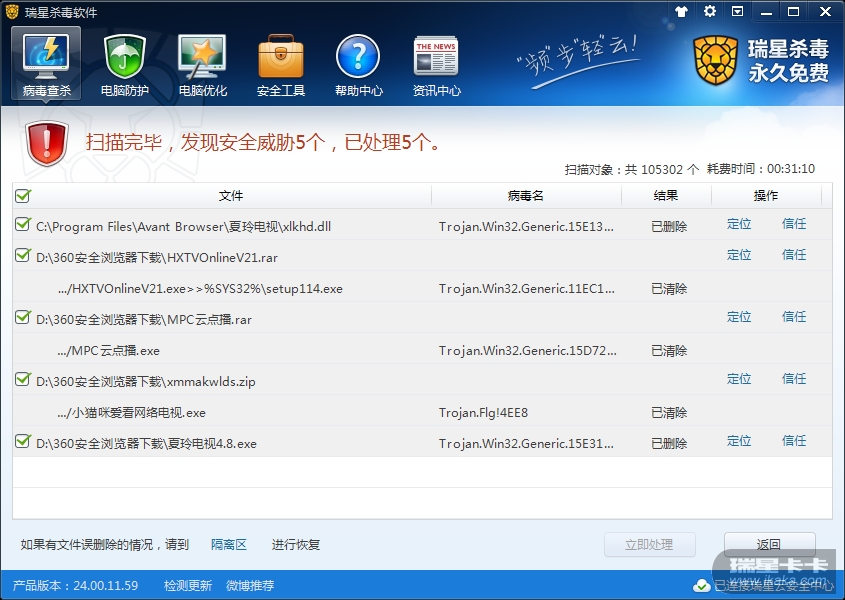The width and height of the screenshot is (845, 600).
Task: Click Trojan.Win32.Generic.15E31... virus name
Action: [526, 444]
